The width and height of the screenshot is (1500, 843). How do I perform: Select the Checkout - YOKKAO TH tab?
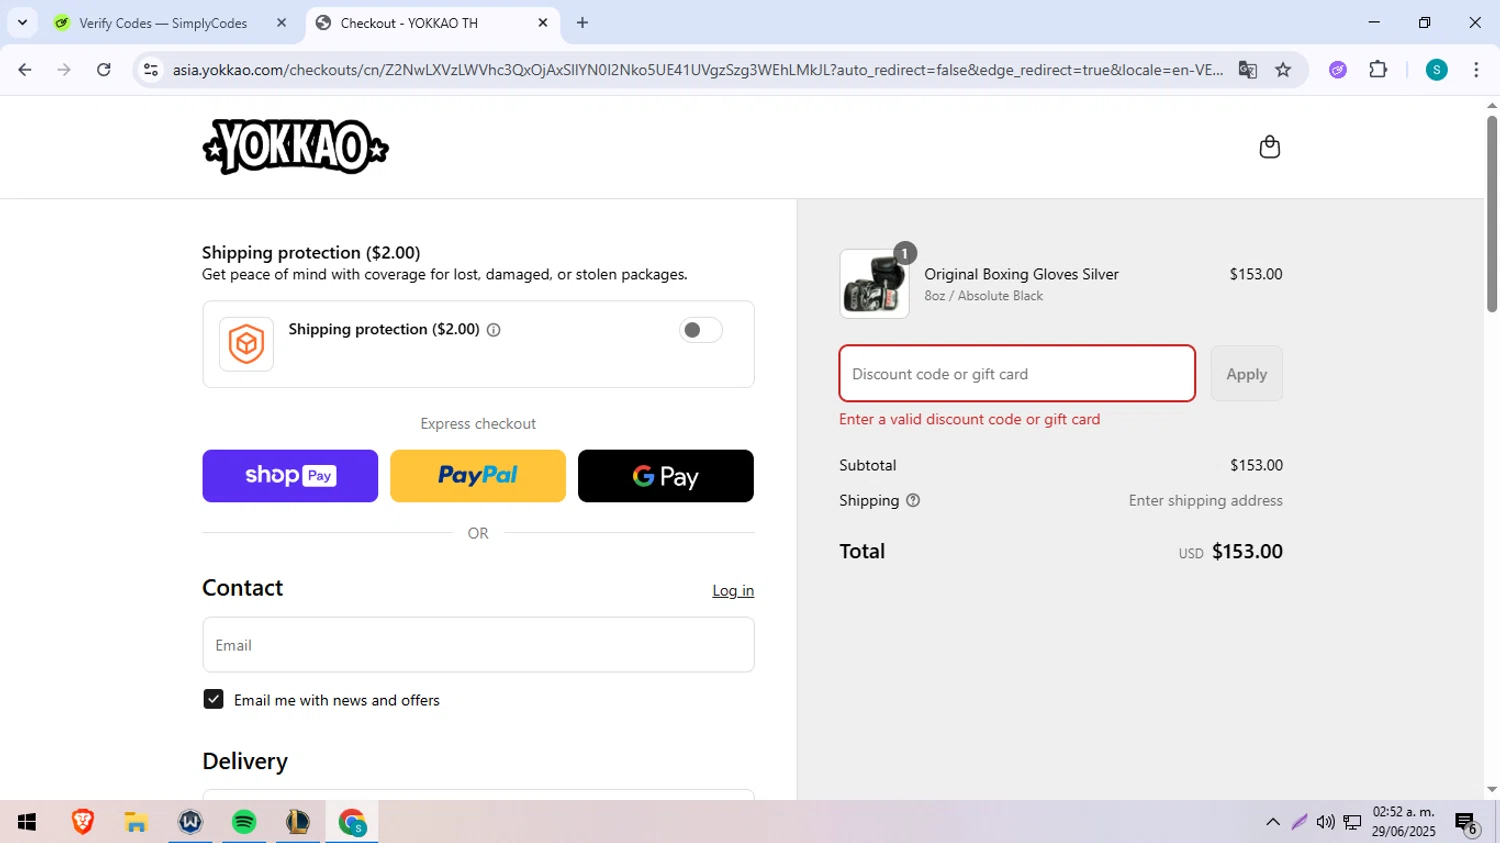[x=430, y=23]
